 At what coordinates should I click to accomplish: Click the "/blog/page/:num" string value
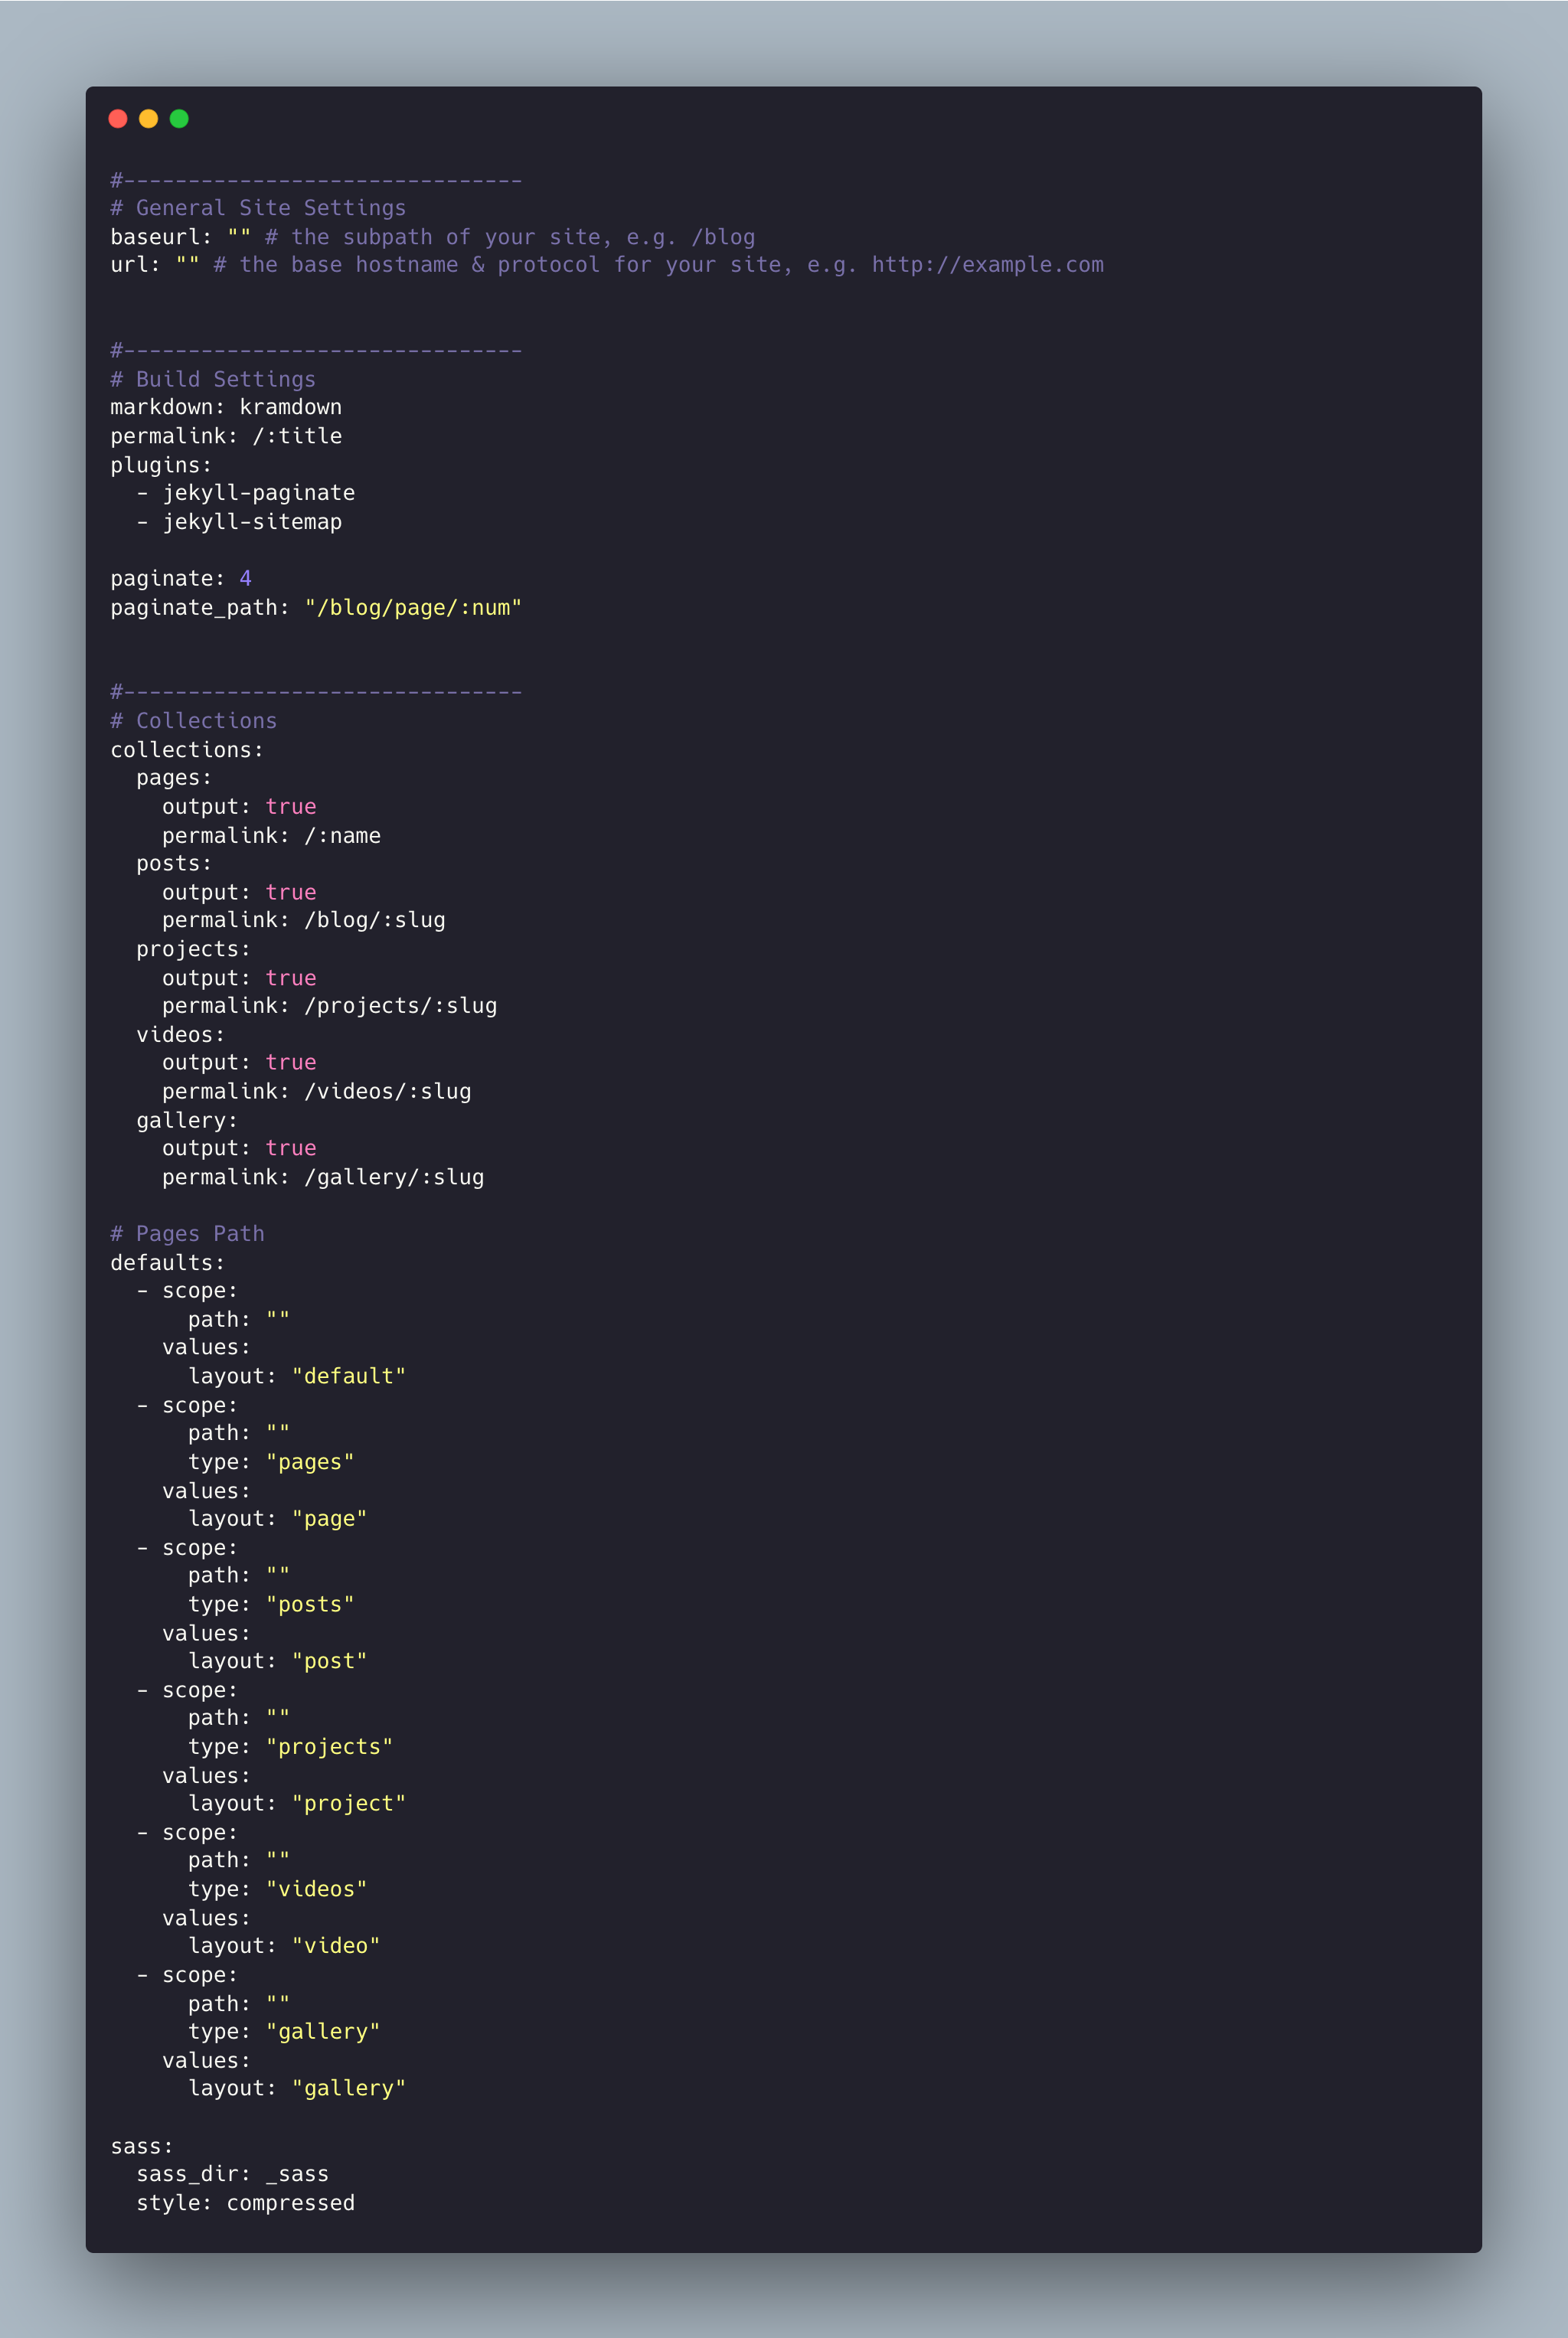click(x=413, y=608)
